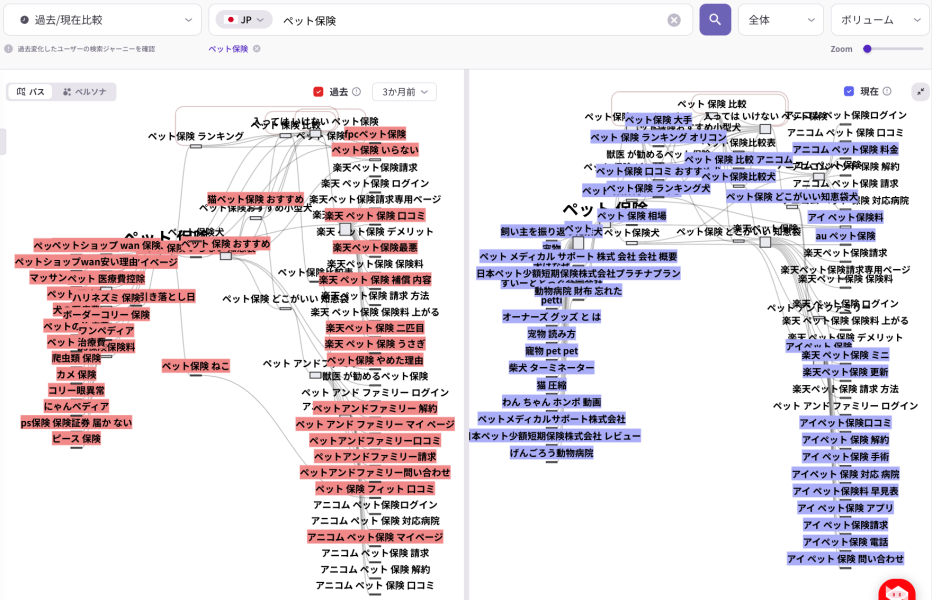
Task: Clear the search field with the X icon
Action: pyautogui.click(x=674, y=20)
